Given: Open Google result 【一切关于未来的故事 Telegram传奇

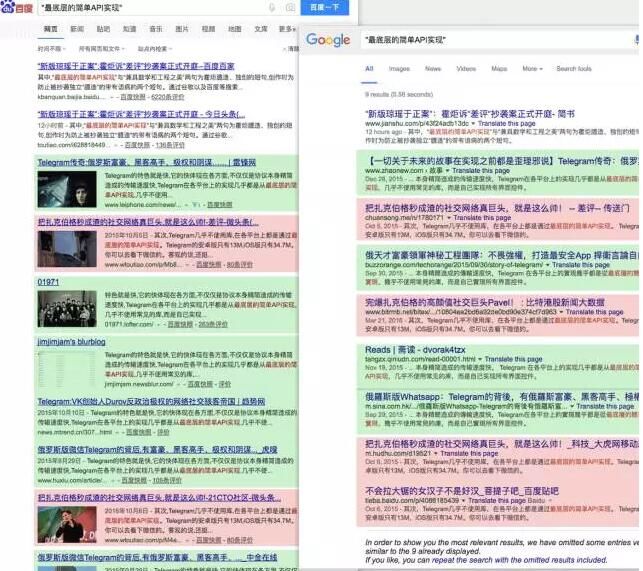Looking at the screenshot, I should (x=502, y=161).
